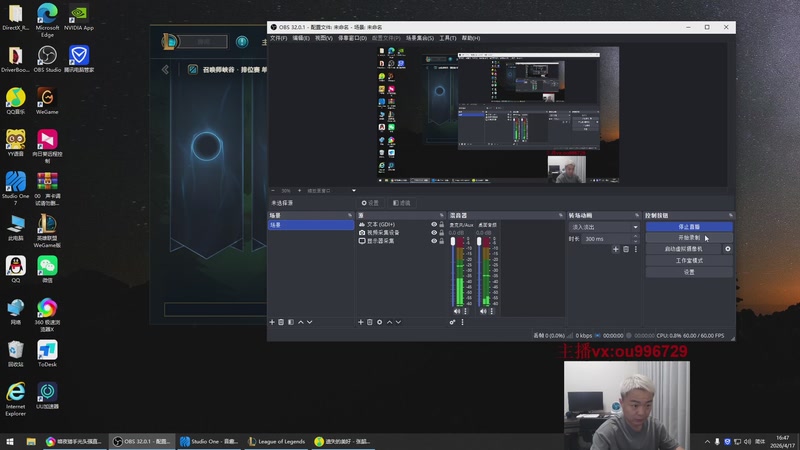Open the 视图(V) menu
800x450 pixels.
[x=323, y=38]
